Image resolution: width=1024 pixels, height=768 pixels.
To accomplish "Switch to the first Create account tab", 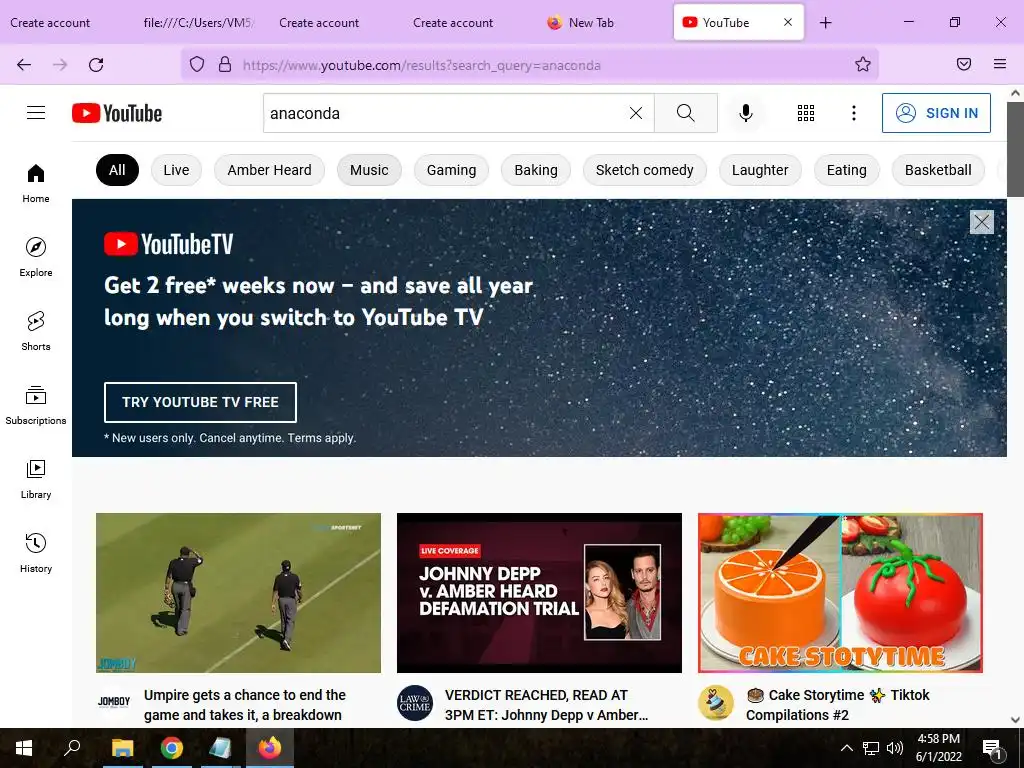I will pos(50,23).
